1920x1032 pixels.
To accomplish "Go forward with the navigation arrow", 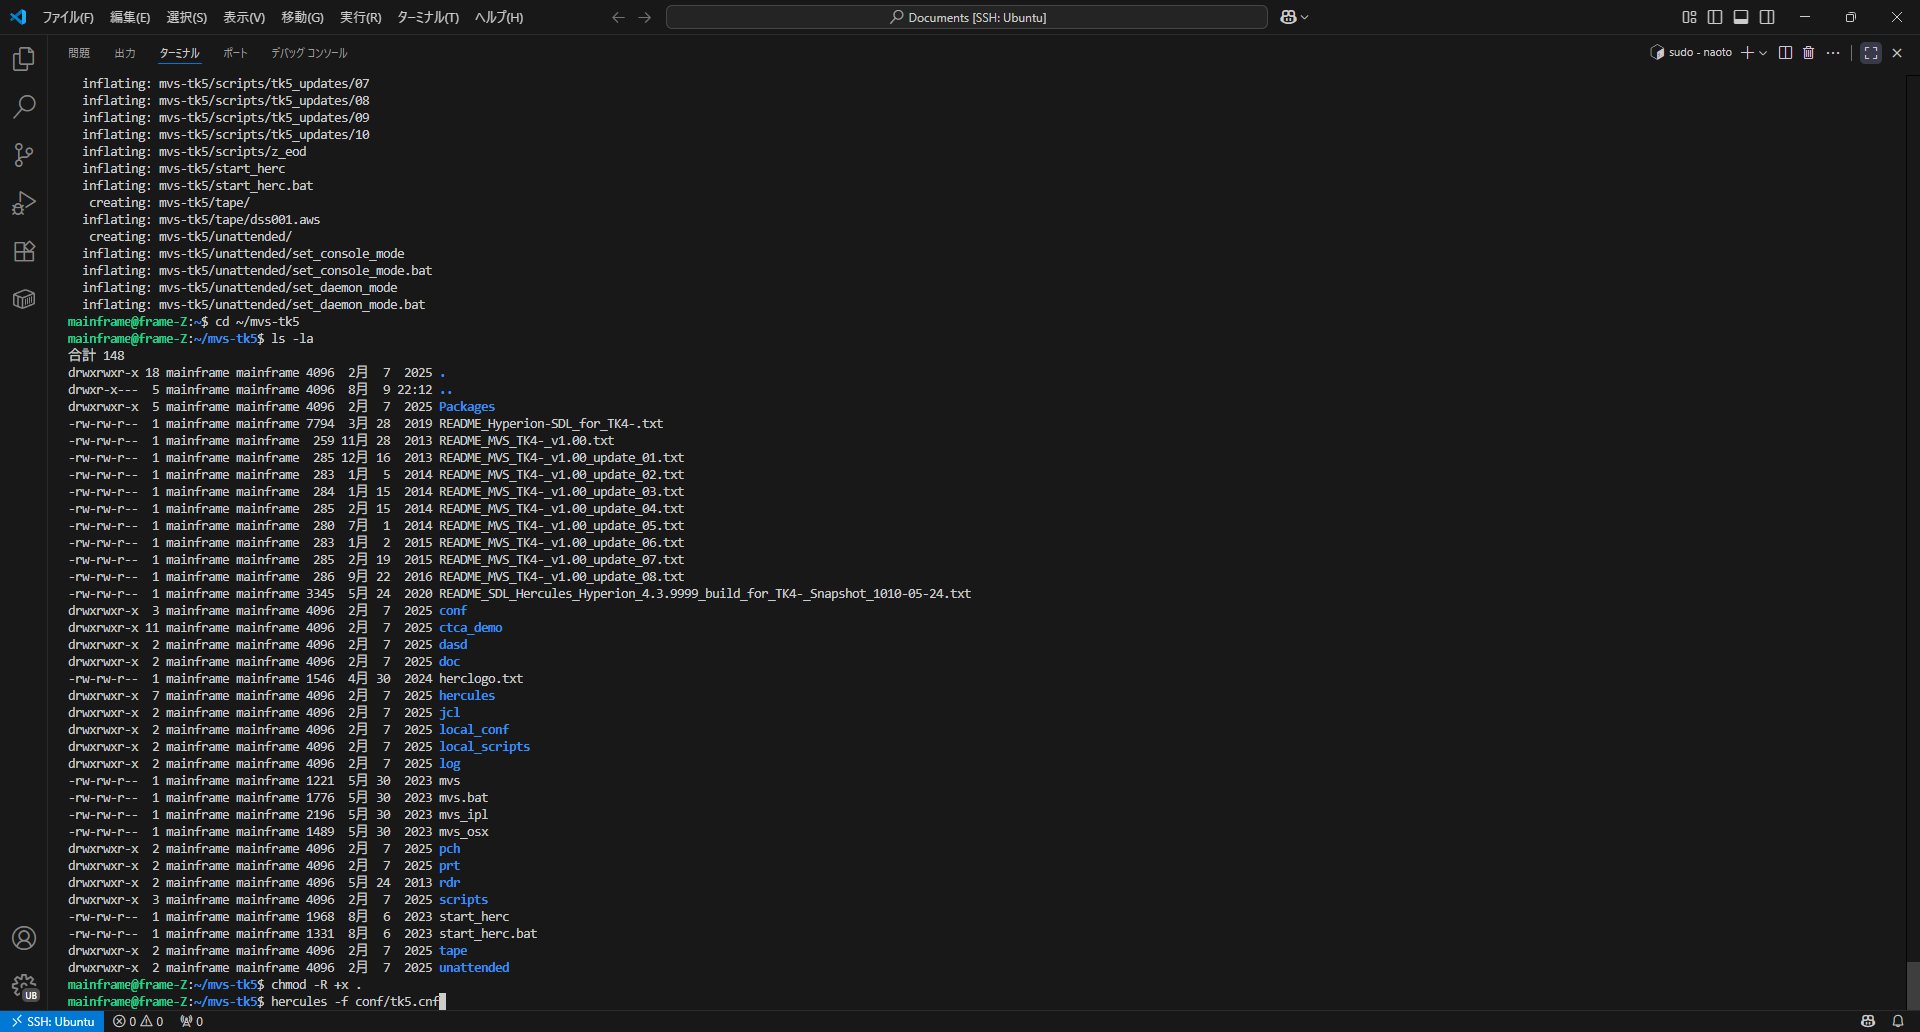I will (645, 17).
